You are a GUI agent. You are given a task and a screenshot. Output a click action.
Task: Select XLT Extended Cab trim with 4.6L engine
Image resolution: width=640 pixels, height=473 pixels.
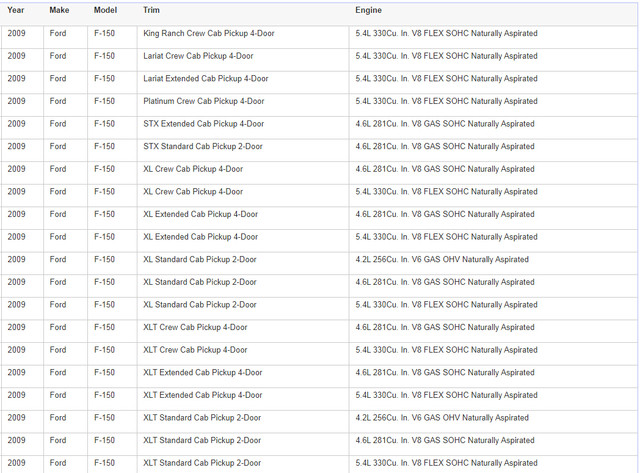pyautogui.click(x=202, y=372)
